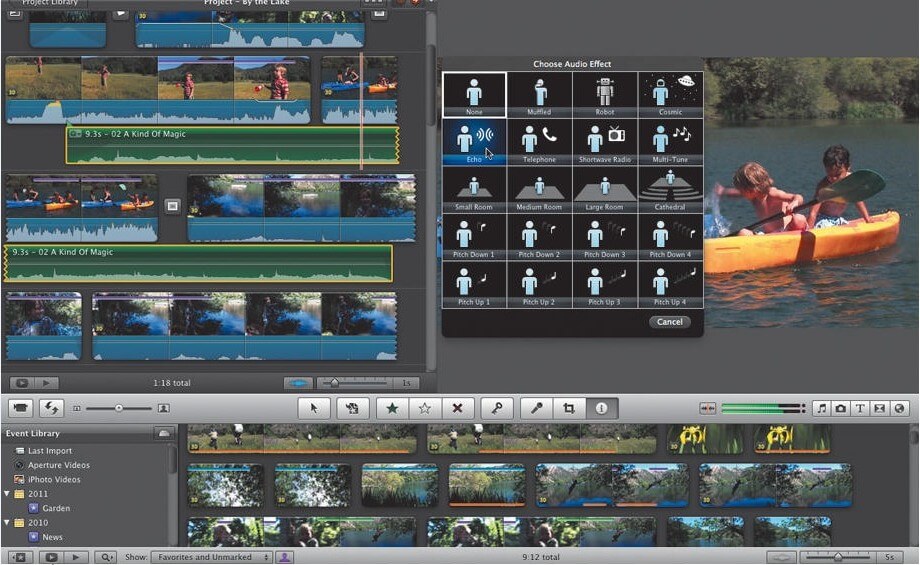Choose the Muffled audio effect
This screenshot has width=920, height=565.
point(539,94)
